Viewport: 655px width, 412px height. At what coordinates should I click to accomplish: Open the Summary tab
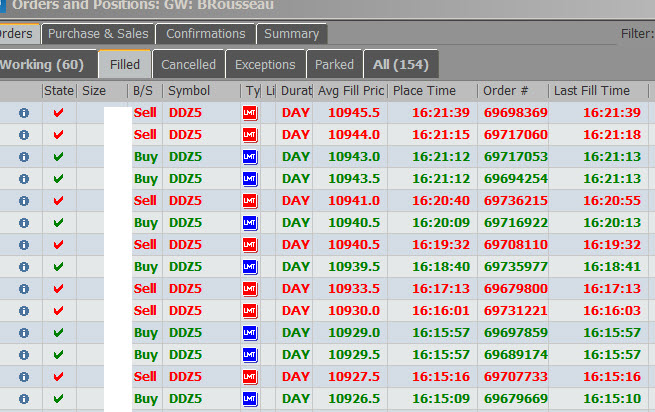point(291,34)
